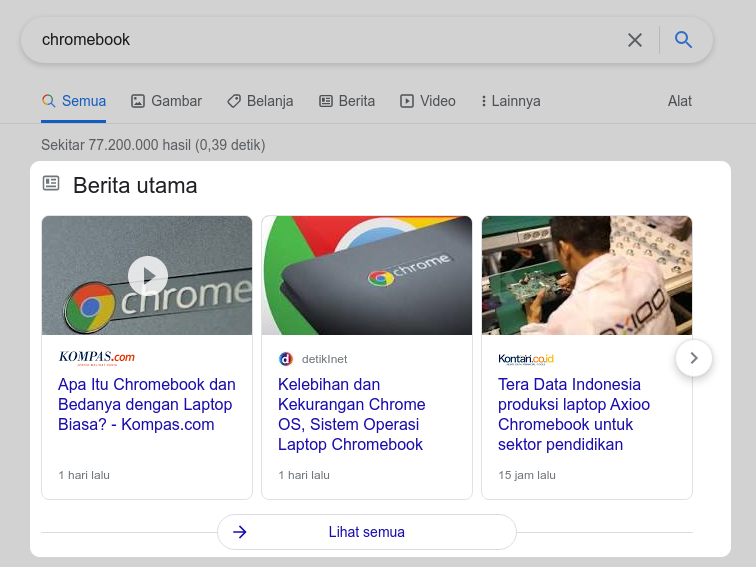Open the Alat search tools

679,101
